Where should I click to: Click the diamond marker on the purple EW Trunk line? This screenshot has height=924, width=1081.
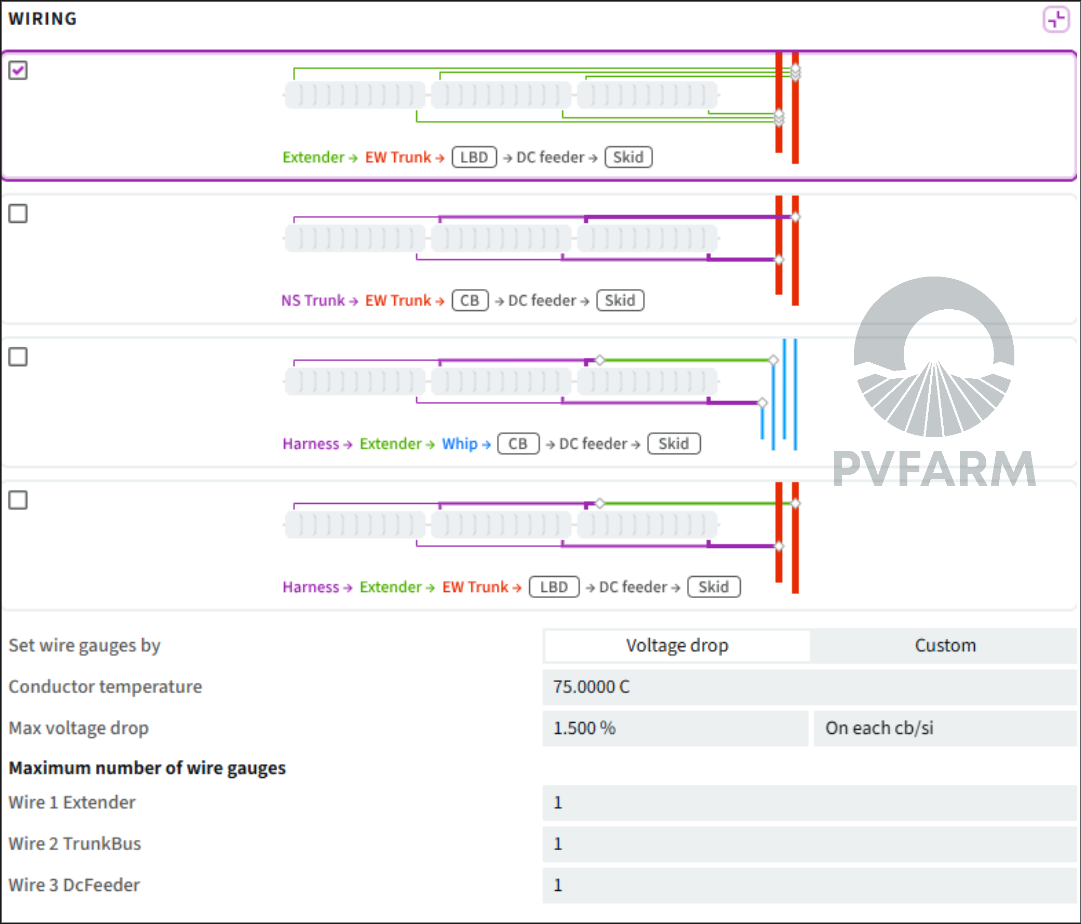coord(795,216)
